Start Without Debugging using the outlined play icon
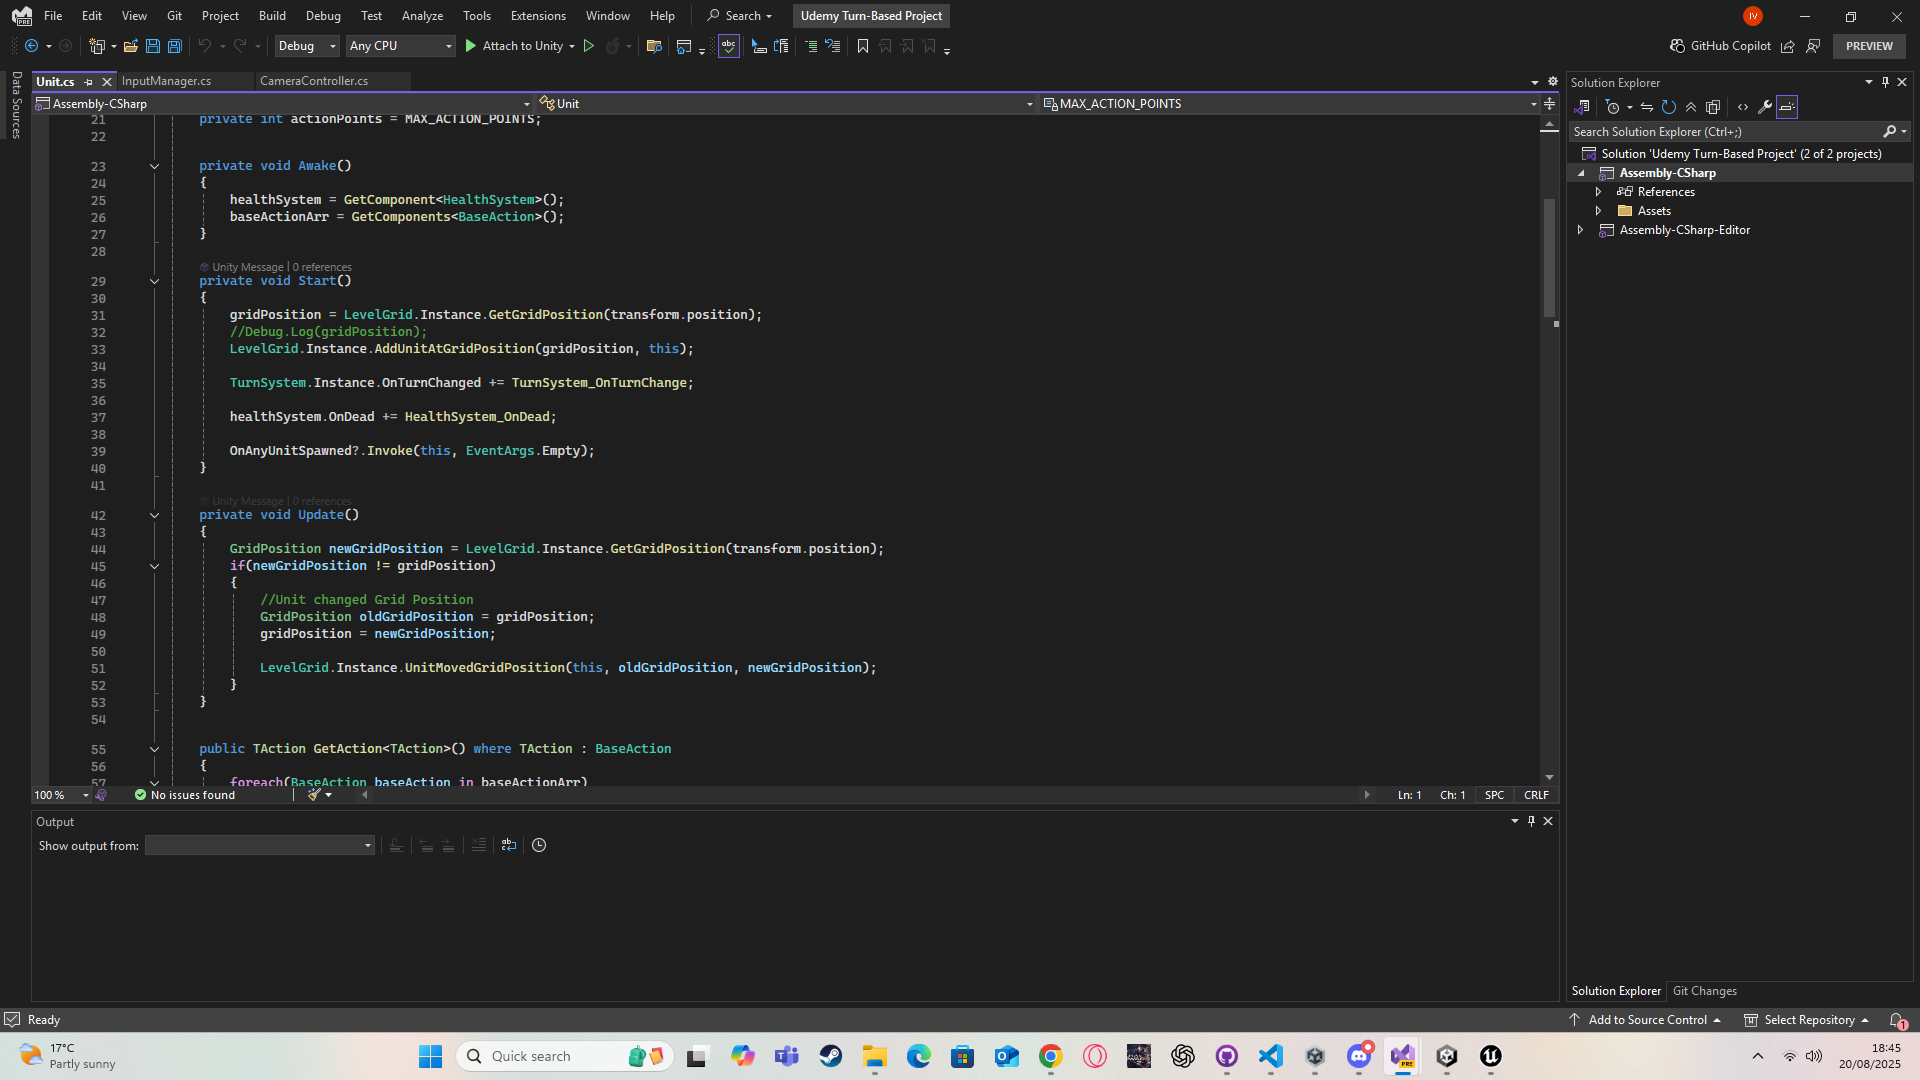1920x1080 pixels. tap(588, 46)
